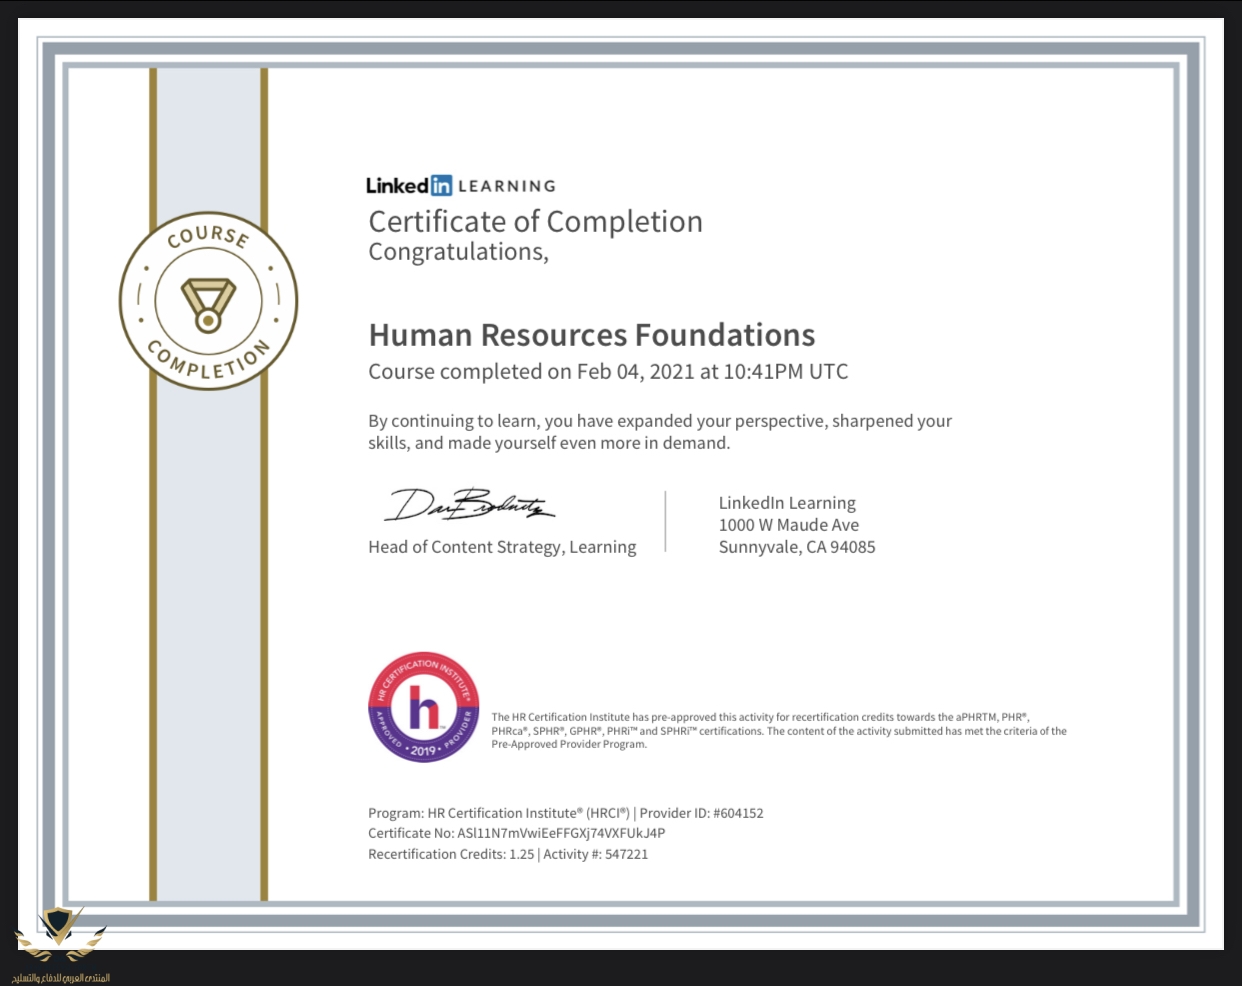Viewport: 1242px width, 986px height.
Task: Select the course title "Human Resources Foundations"
Action: (x=592, y=335)
